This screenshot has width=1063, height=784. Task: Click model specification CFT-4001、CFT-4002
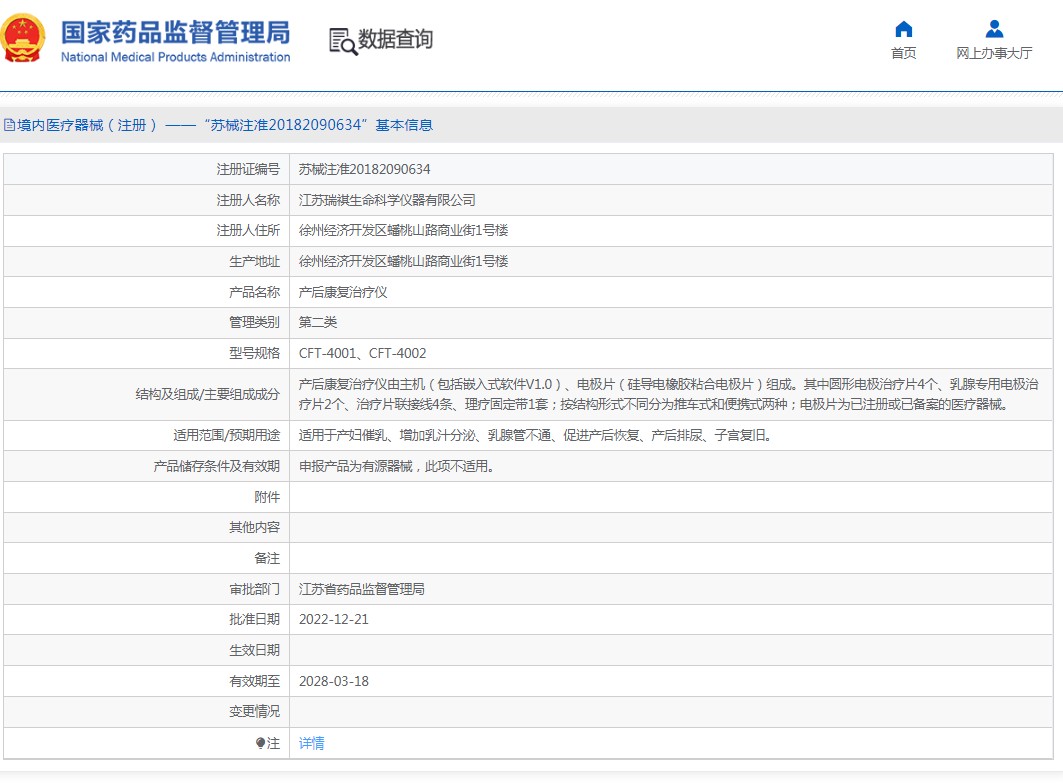362,353
